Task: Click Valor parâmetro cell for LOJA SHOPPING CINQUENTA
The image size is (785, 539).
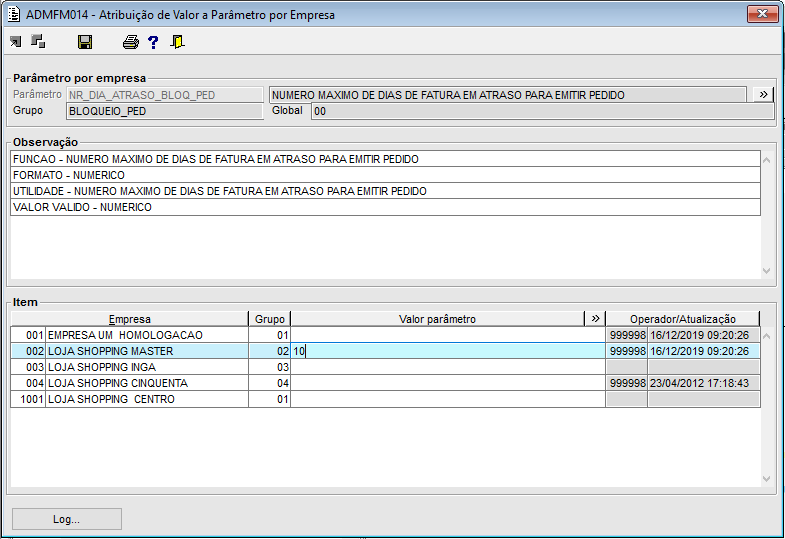Action: (448, 383)
